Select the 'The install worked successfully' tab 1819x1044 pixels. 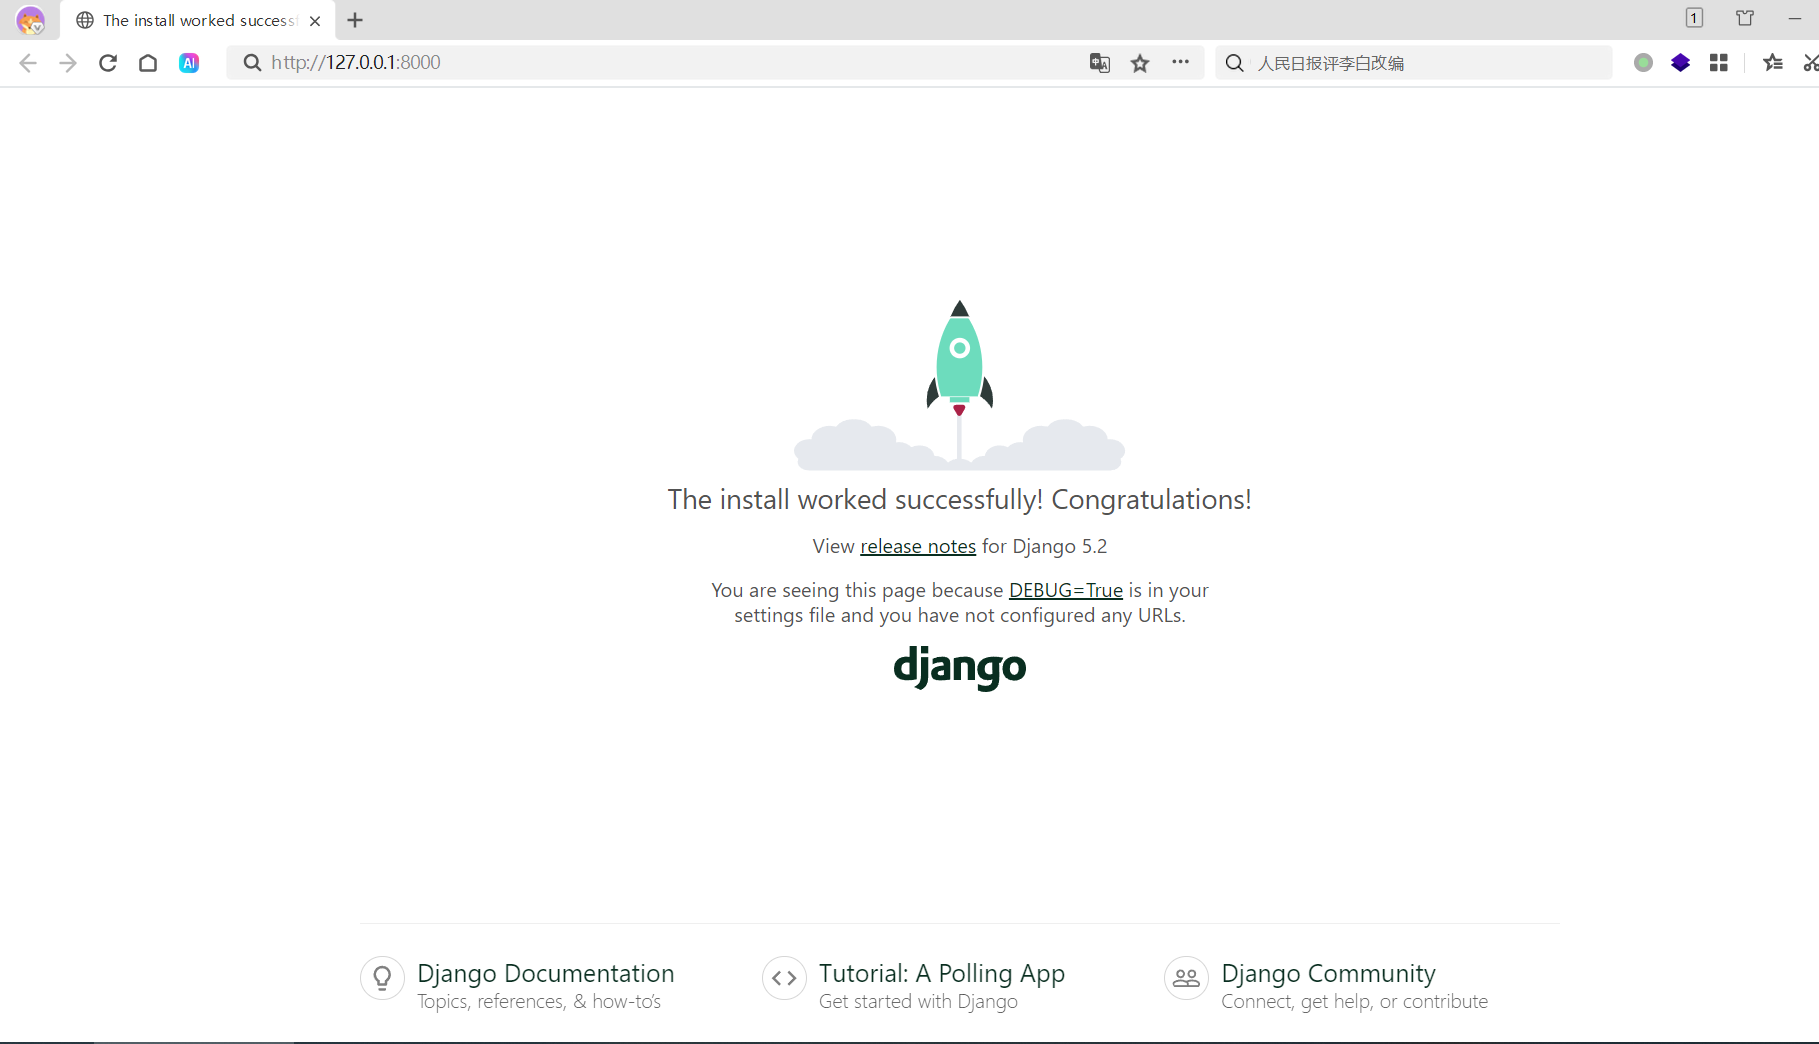(x=198, y=21)
